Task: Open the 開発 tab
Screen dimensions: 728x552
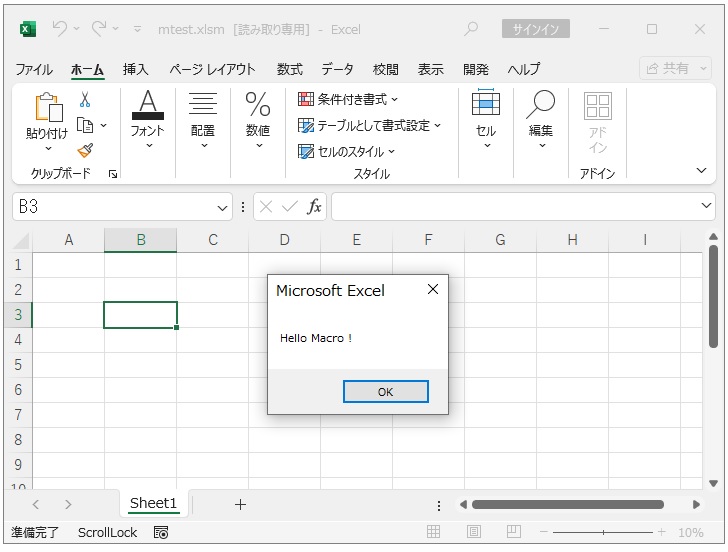Action: coord(476,69)
